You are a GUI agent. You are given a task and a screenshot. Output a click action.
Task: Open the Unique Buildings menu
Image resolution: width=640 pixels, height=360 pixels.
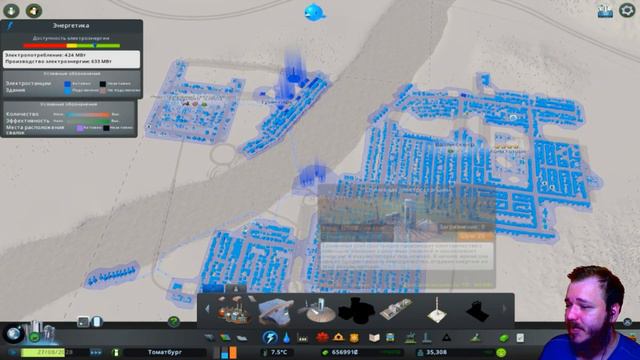pos(427,338)
